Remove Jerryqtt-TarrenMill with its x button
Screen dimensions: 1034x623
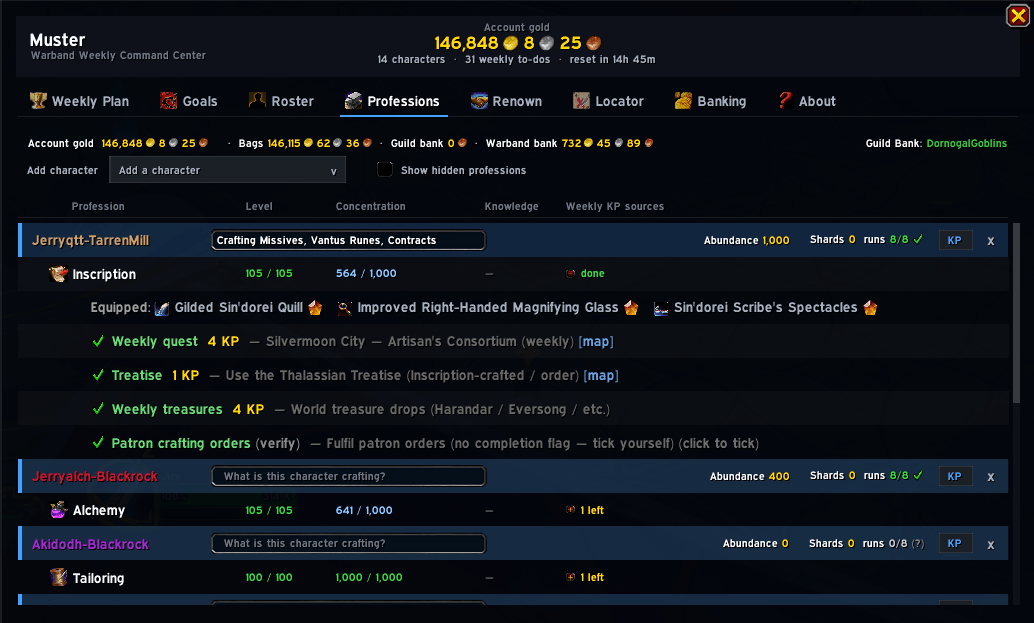990,241
